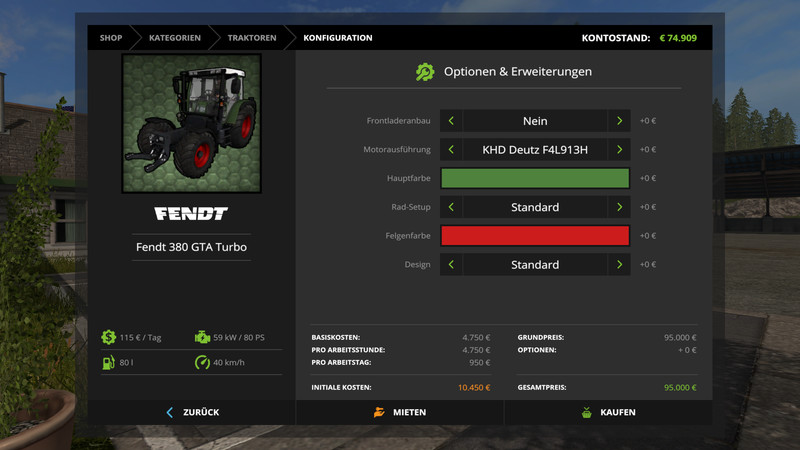Open the green Hauptfarbe color swatch

[x=535, y=178]
